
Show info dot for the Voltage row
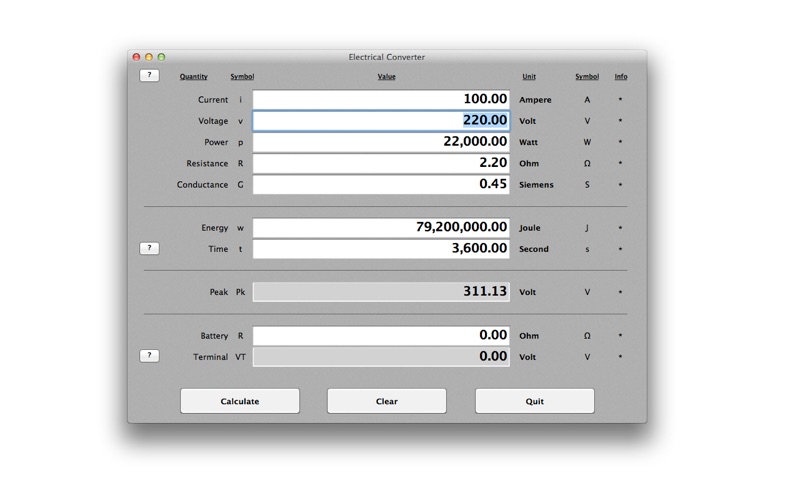pyautogui.click(x=620, y=120)
